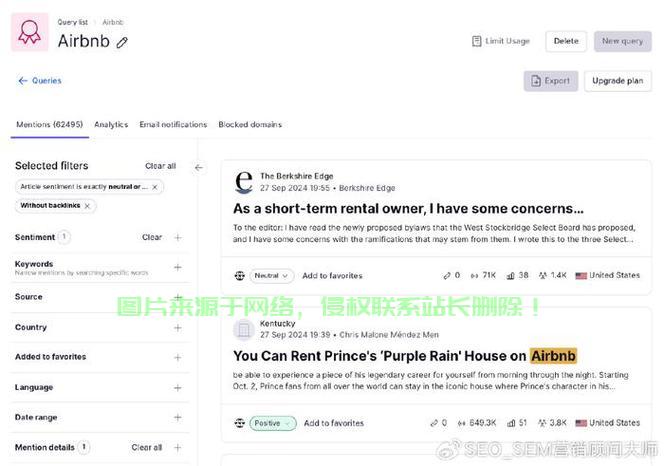Click backlinks count 0 on Kentucky mention
The height and width of the screenshot is (466, 664).
click(x=439, y=423)
